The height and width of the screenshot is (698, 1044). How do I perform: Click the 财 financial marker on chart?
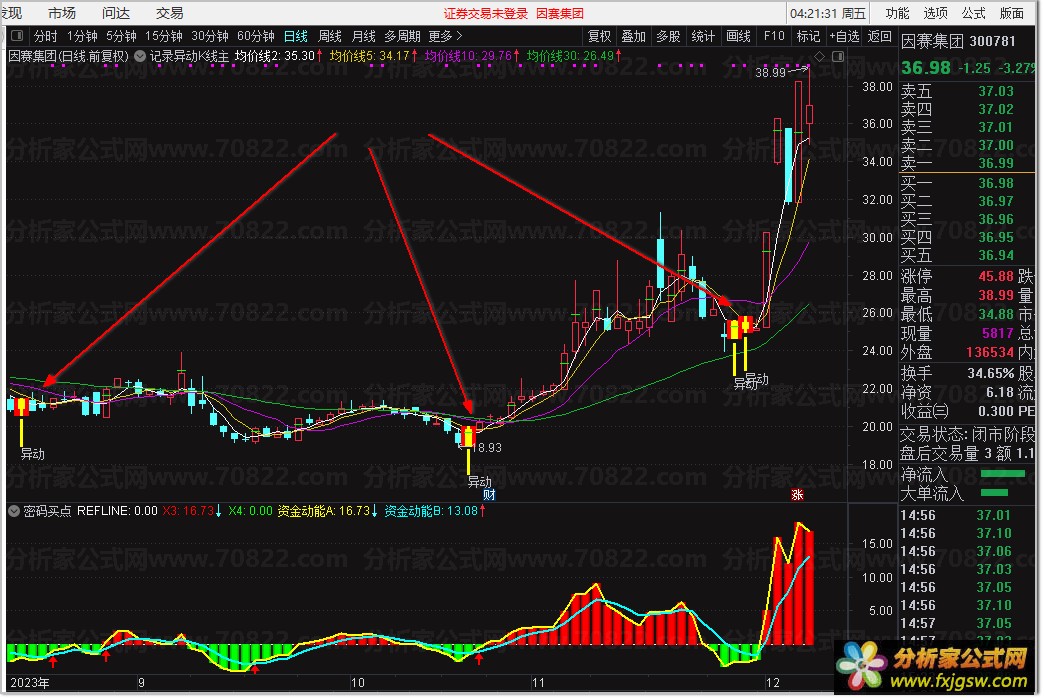[489, 495]
